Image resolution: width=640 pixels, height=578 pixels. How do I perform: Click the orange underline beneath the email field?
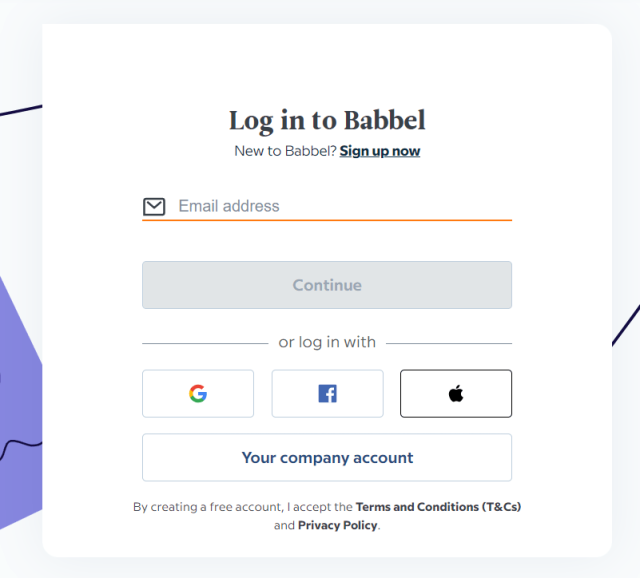(327, 220)
